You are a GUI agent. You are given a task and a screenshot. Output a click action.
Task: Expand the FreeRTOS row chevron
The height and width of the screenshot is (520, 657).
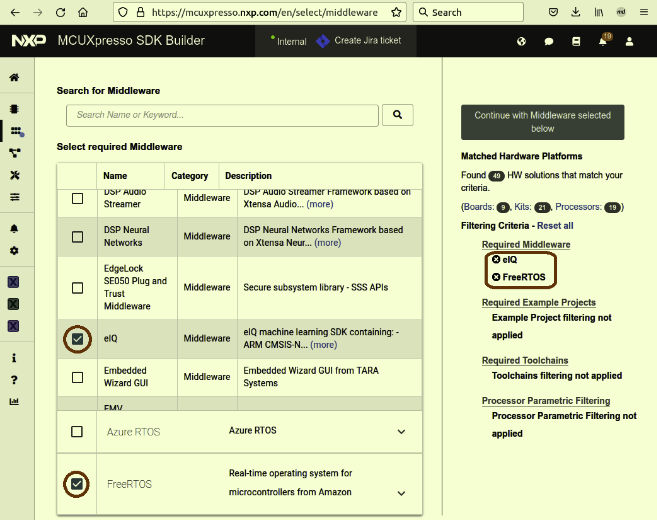click(x=401, y=493)
